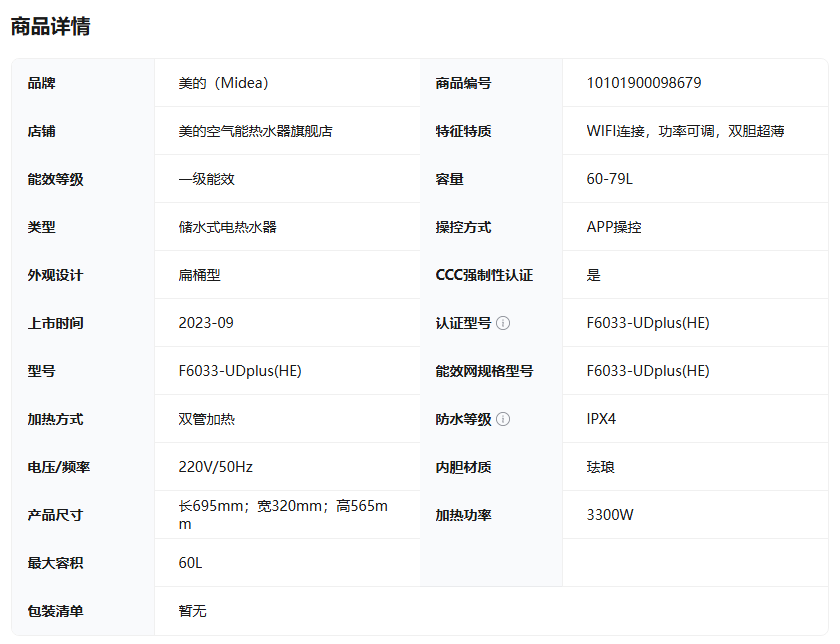Select the heating method value 双管加热
Image resolution: width=840 pixels, height=644 pixels.
pos(207,419)
